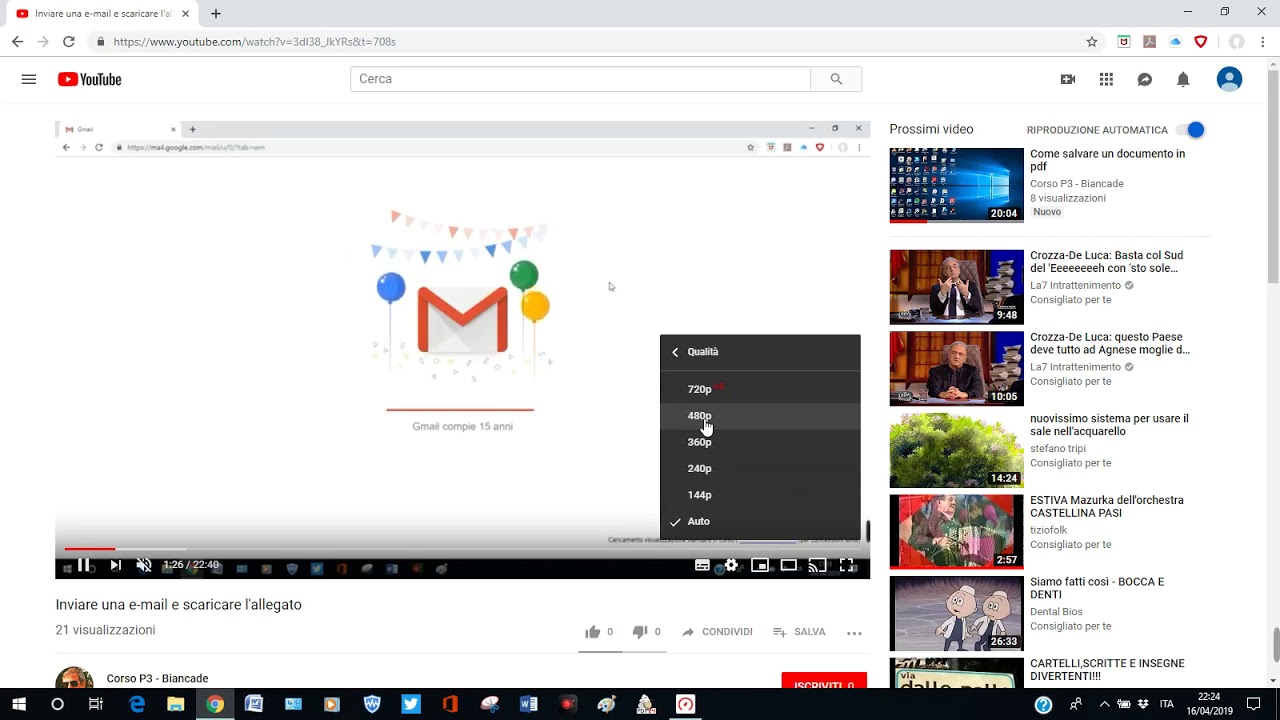The image size is (1280, 720).
Task: Open the Adobe Acrobat PDF extension
Action: coord(1150,42)
